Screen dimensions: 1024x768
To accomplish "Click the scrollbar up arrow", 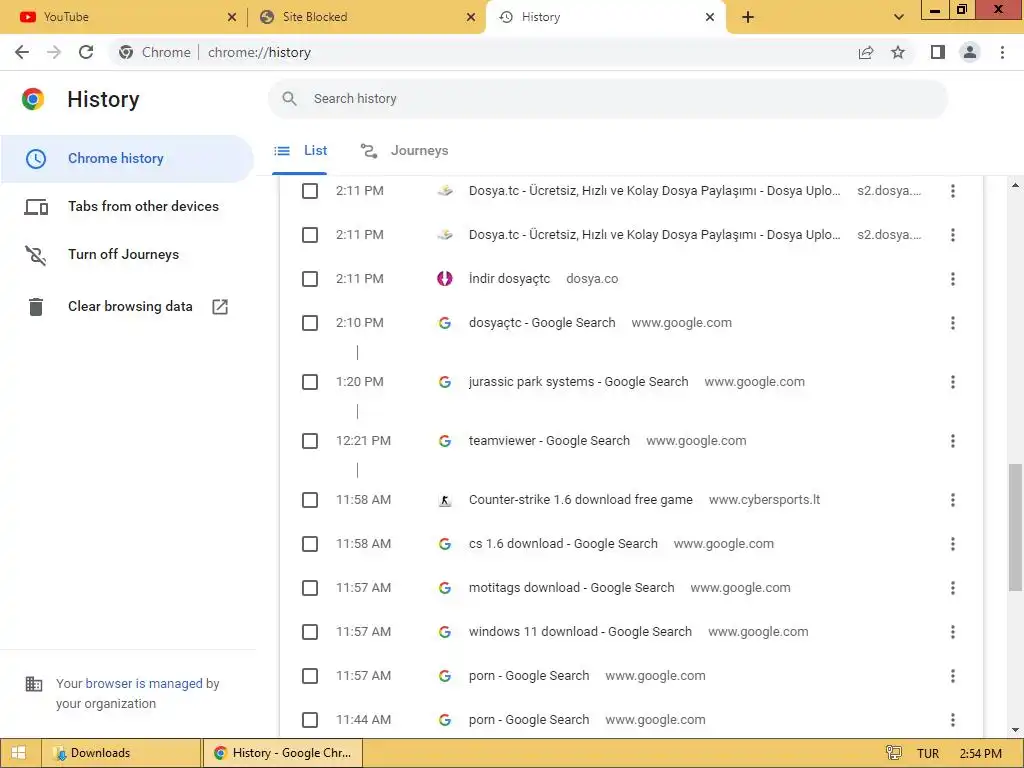I will tap(1015, 185).
